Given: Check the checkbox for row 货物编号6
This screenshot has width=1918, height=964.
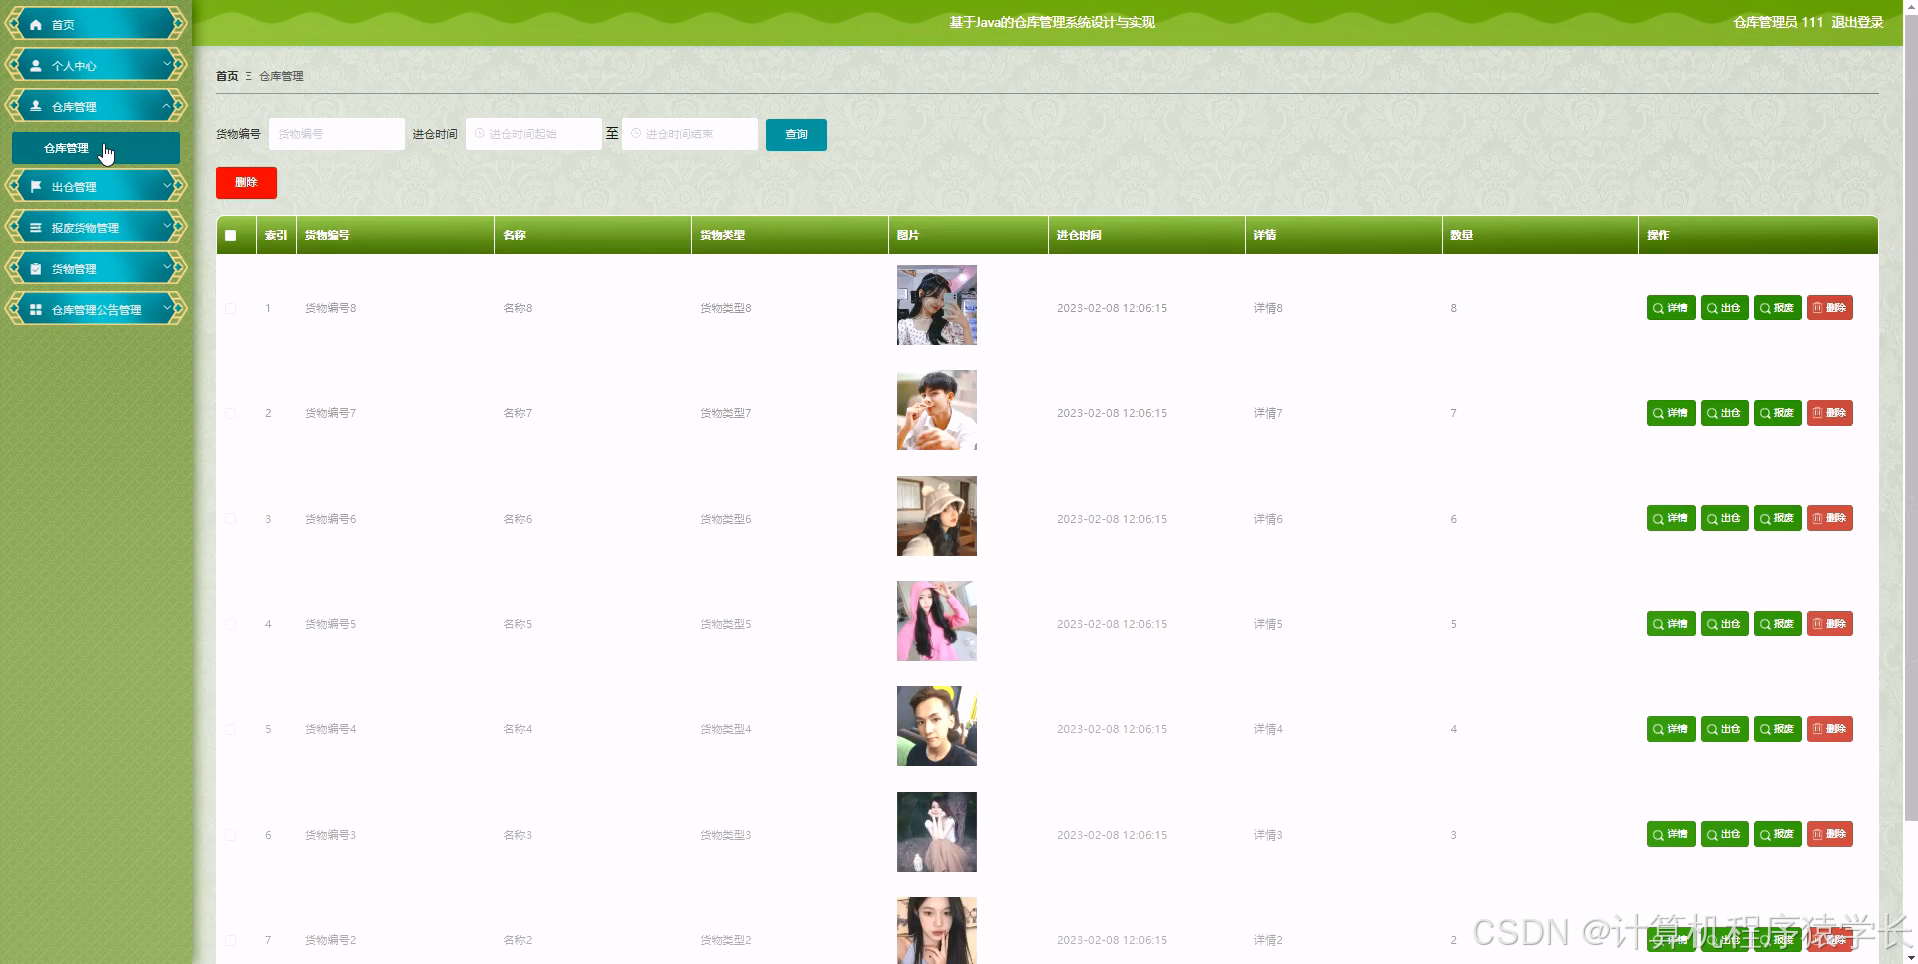Looking at the screenshot, I should [x=231, y=519].
